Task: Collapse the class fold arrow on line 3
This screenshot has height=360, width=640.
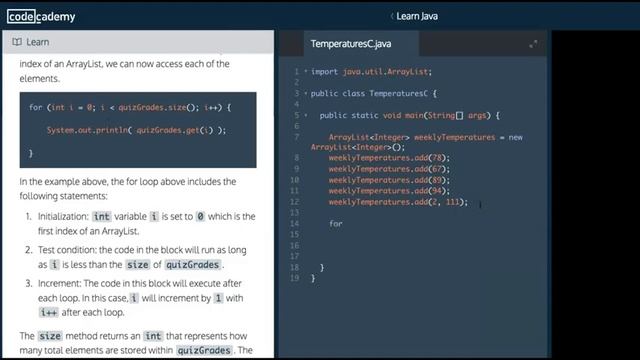Action: [306, 93]
